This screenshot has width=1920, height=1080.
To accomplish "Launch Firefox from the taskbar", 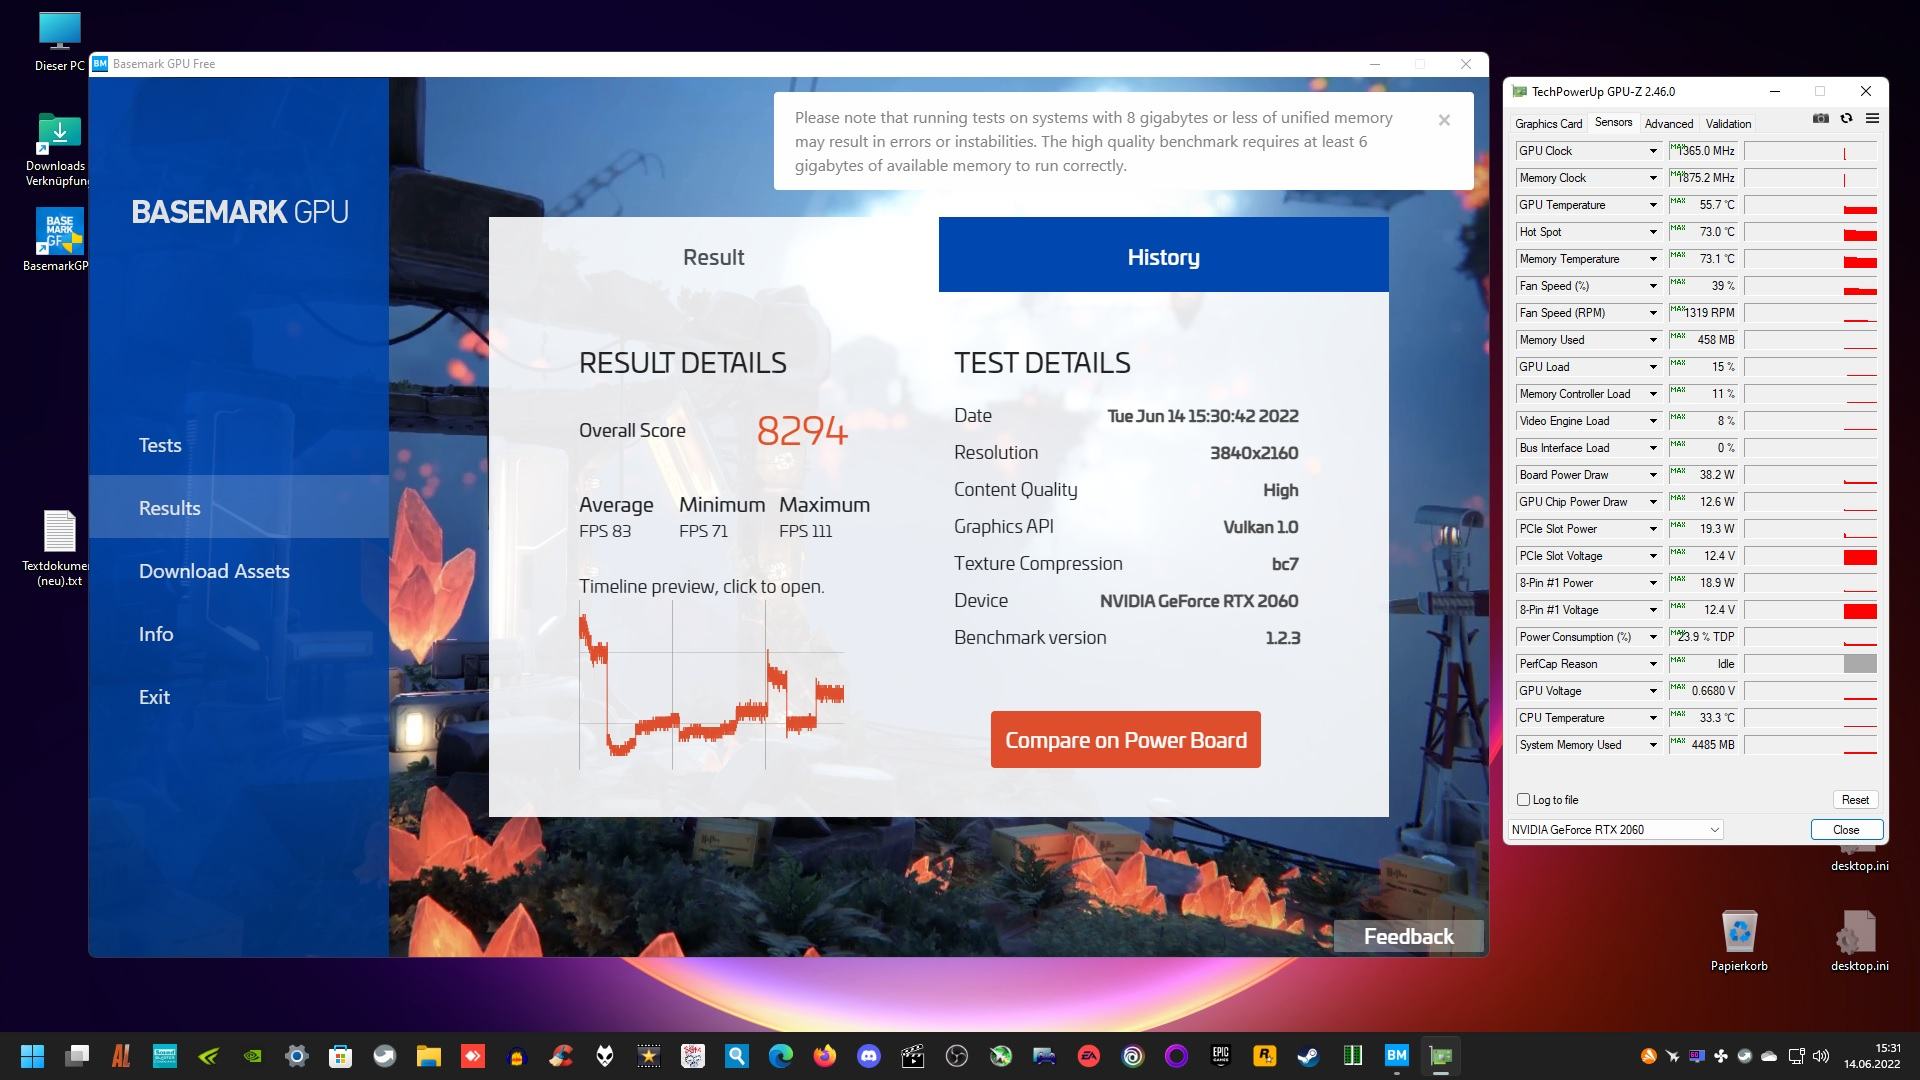I will click(825, 1056).
